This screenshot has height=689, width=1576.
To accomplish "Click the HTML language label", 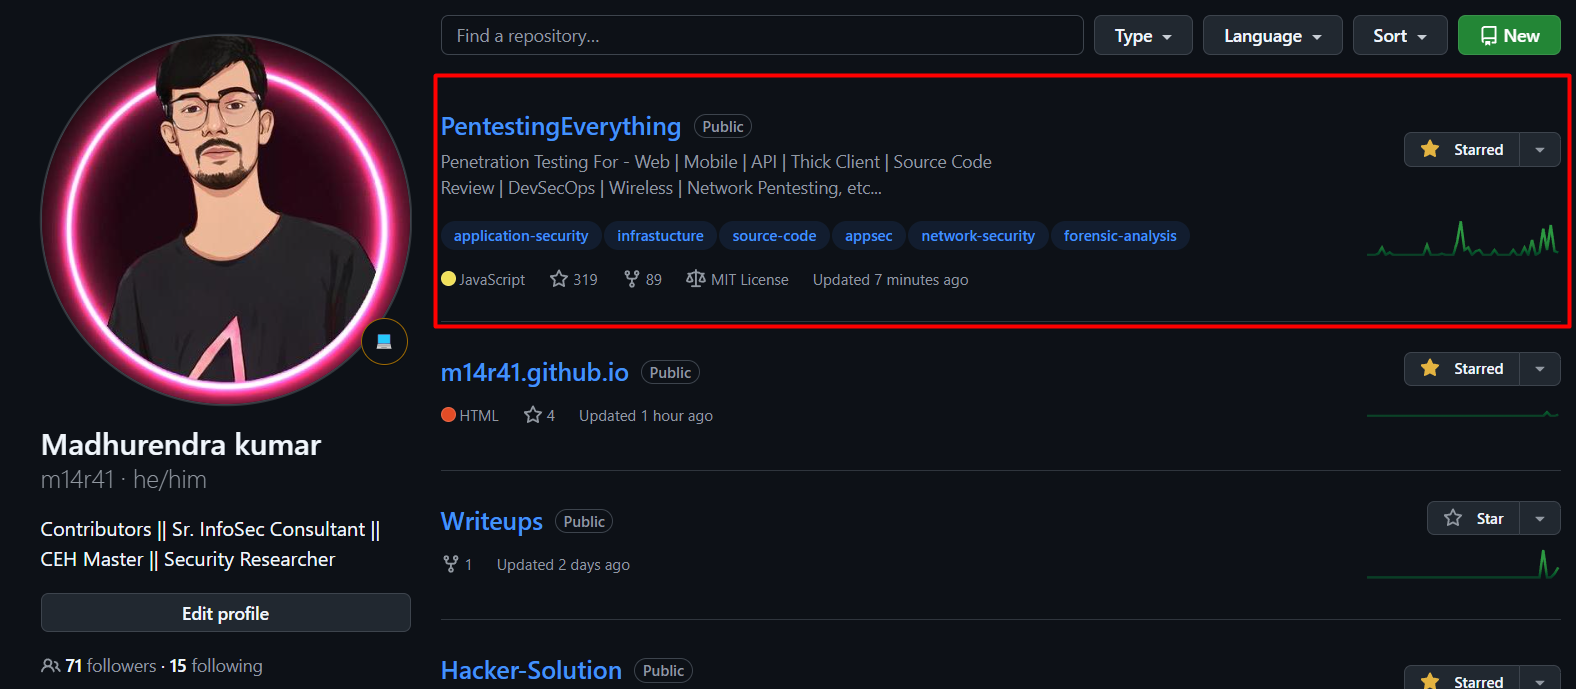I will 479,416.
